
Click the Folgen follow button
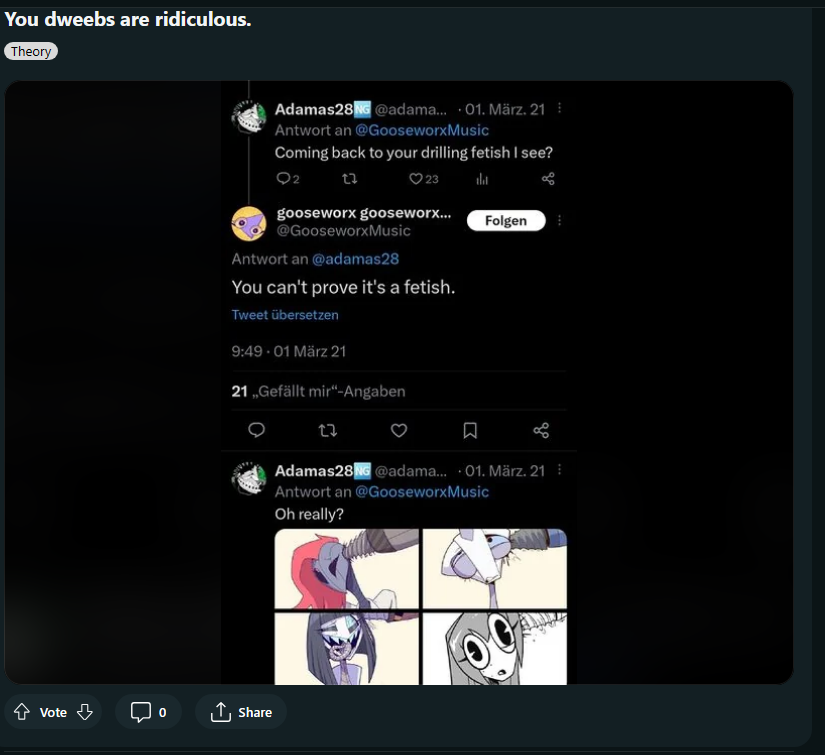[506, 220]
